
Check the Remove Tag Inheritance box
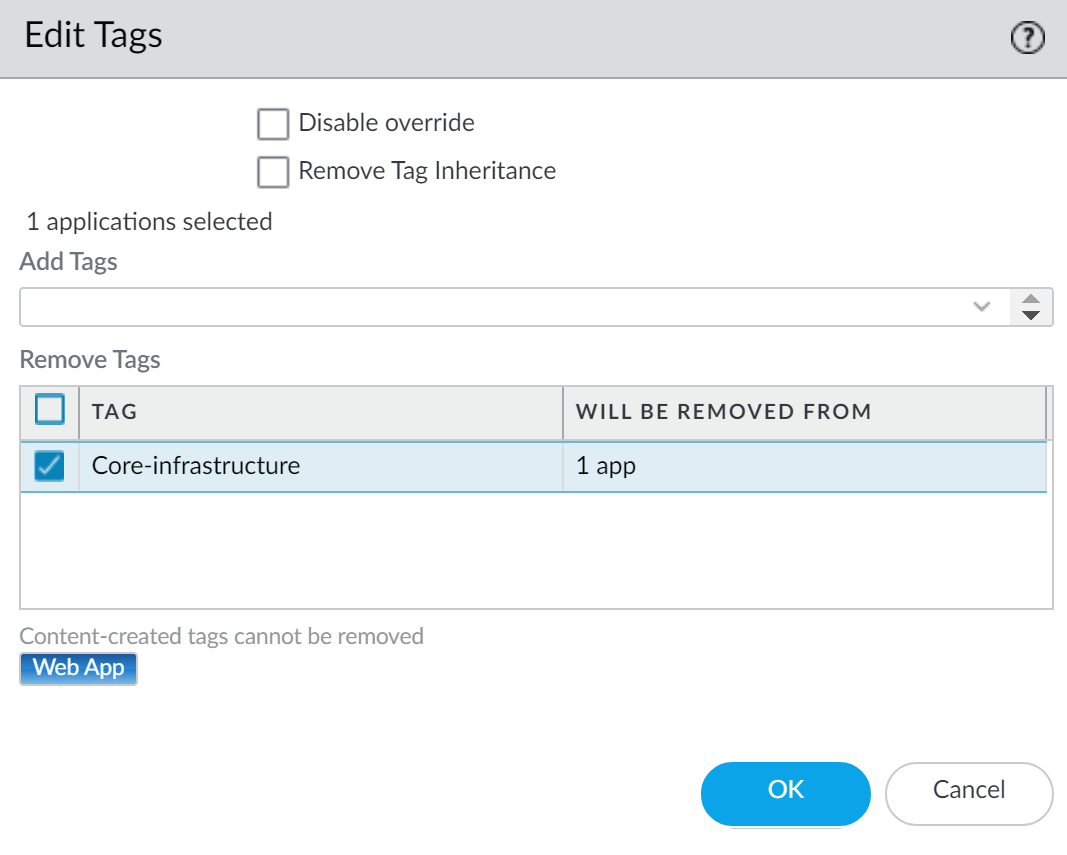point(273,172)
